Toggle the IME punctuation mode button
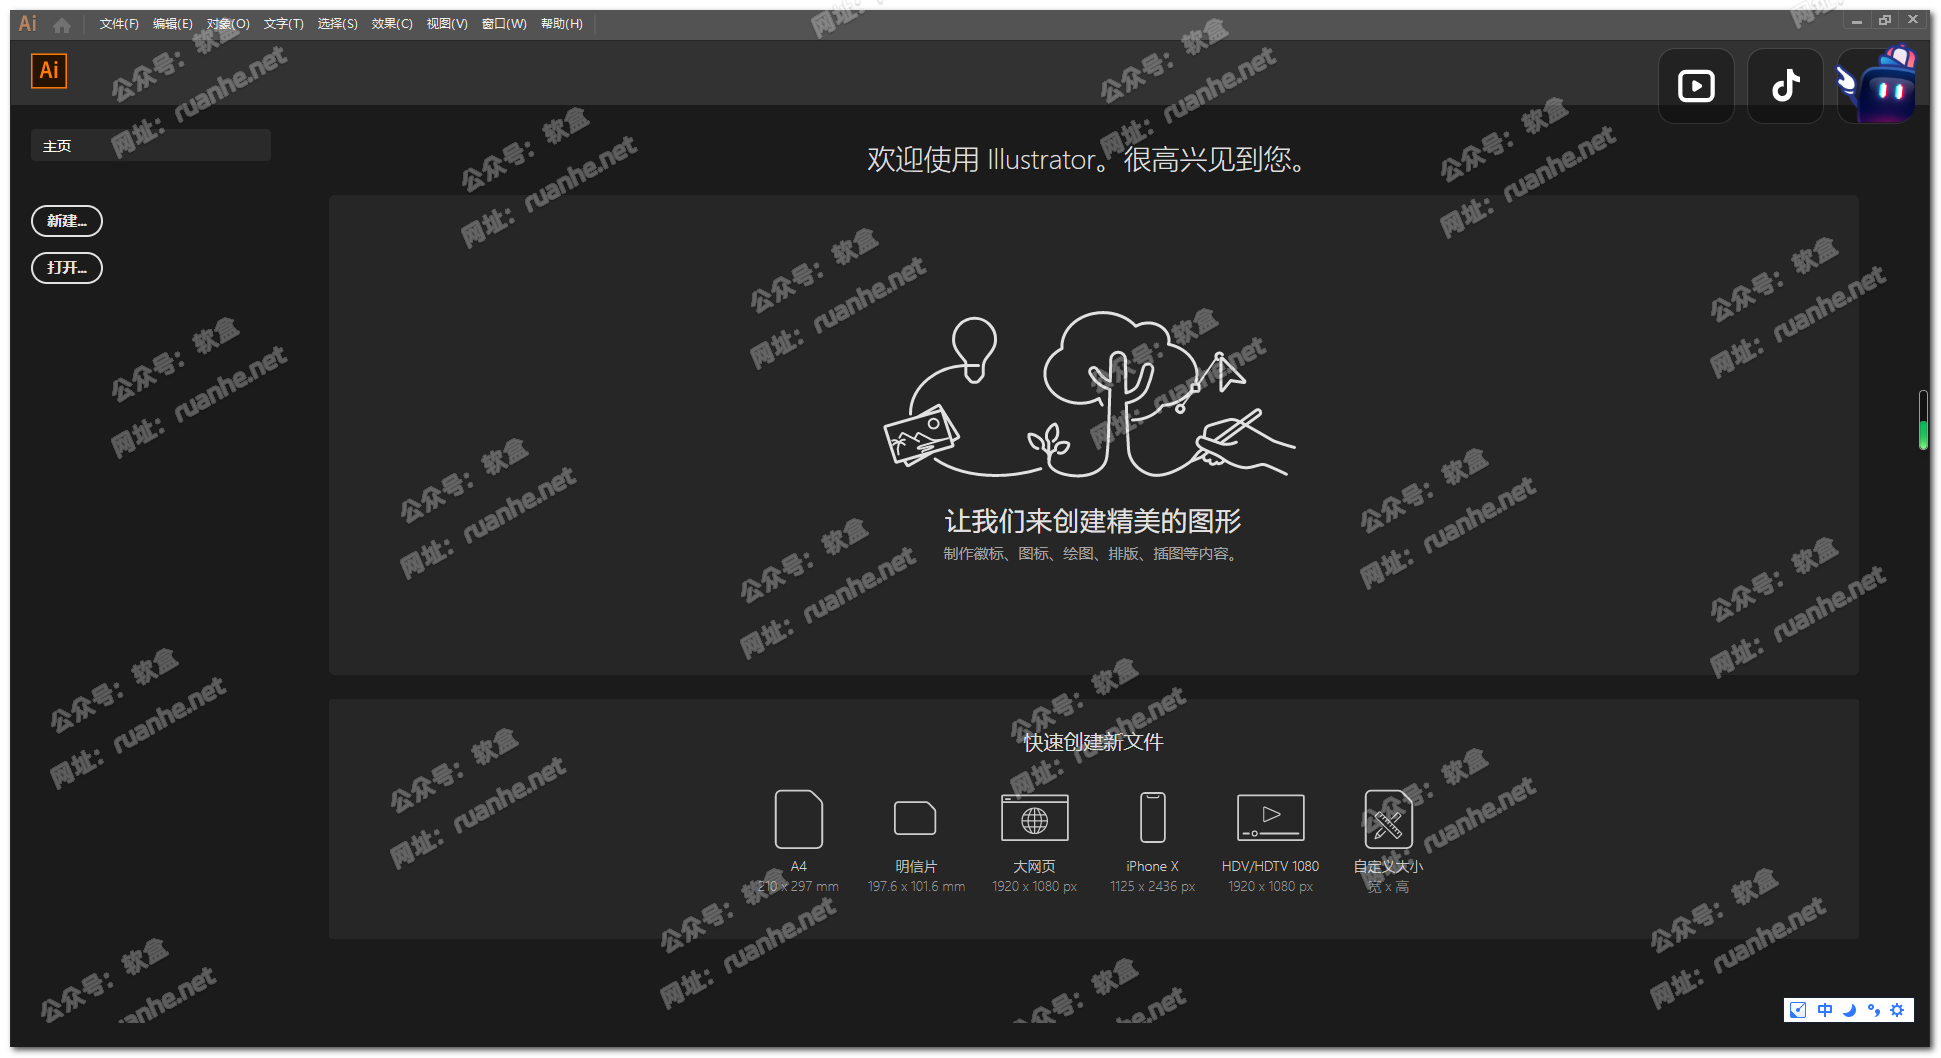 (x=1873, y=1010)
